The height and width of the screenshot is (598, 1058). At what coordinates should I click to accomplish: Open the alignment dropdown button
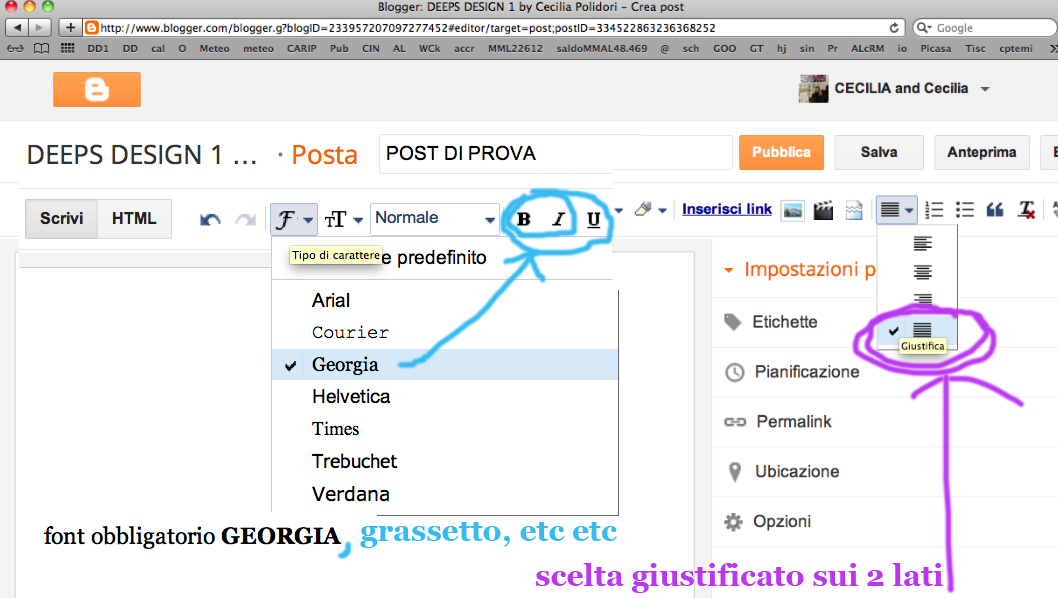click(897, 210)
